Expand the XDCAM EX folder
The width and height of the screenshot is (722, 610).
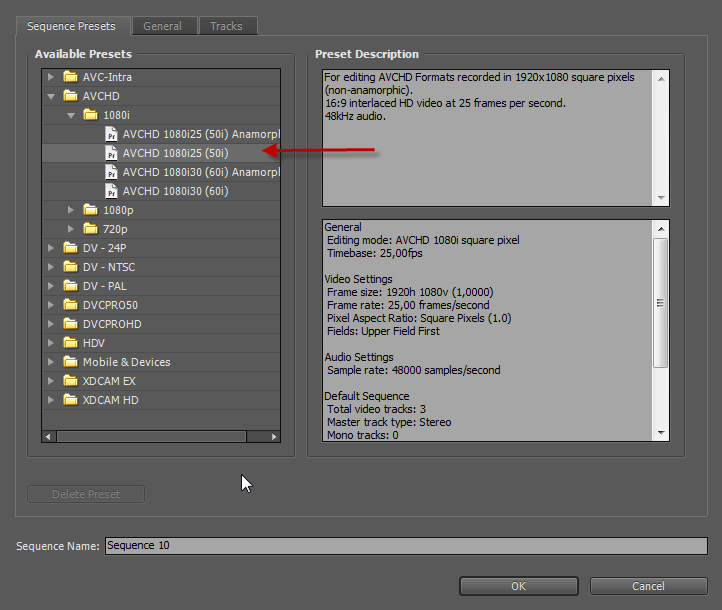click(51, 381)
